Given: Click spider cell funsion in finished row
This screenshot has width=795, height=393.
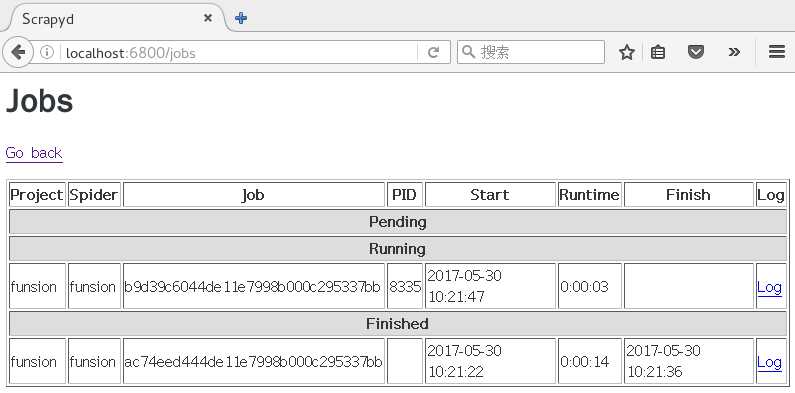Looking at the screenshot, I should point(93,362).
